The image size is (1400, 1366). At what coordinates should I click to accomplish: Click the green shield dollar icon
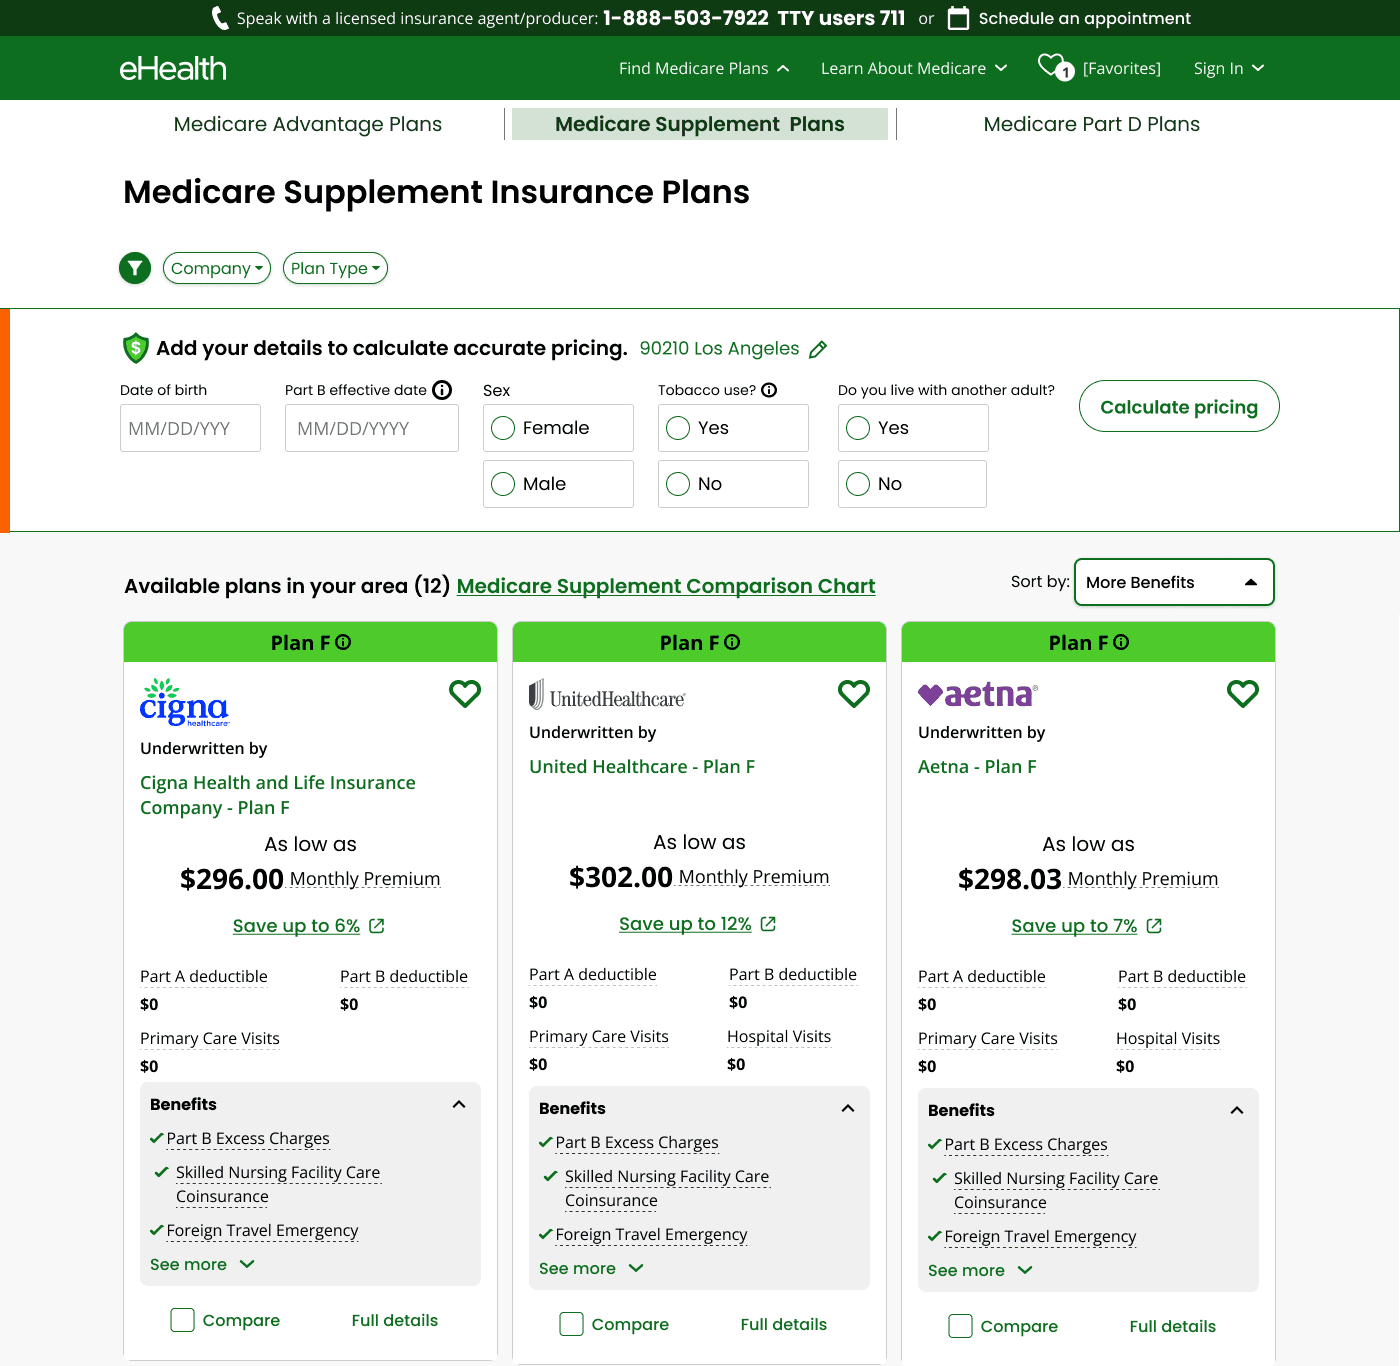pyautogui.click(x=135, y=348)
